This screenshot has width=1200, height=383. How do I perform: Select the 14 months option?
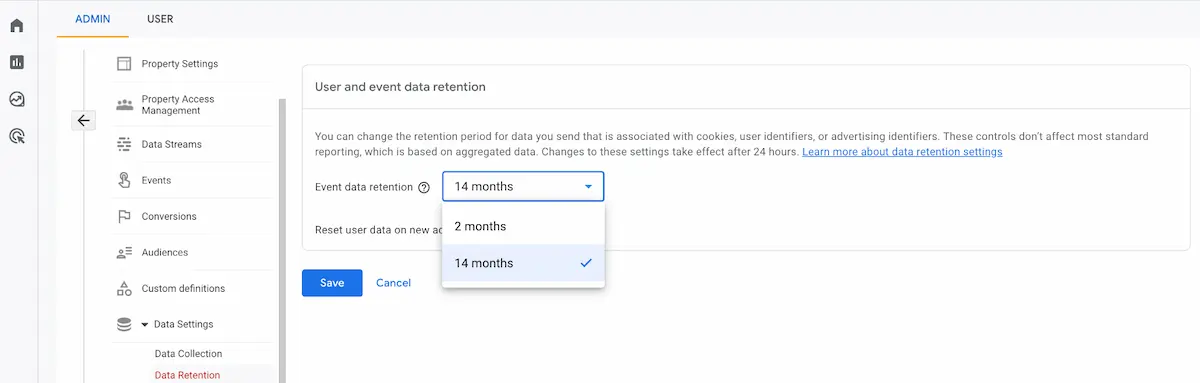point(523,263)
